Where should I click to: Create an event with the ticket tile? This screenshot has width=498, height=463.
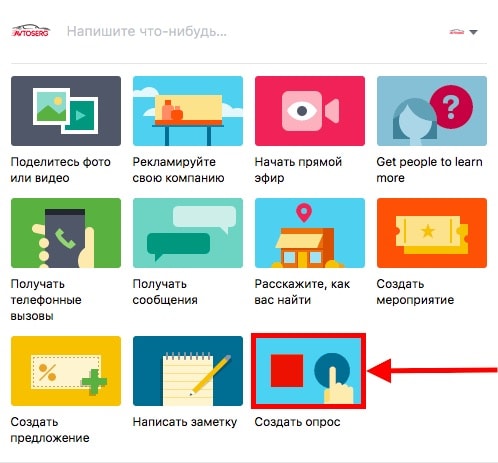pyautogui.click(x=432, y=233)
